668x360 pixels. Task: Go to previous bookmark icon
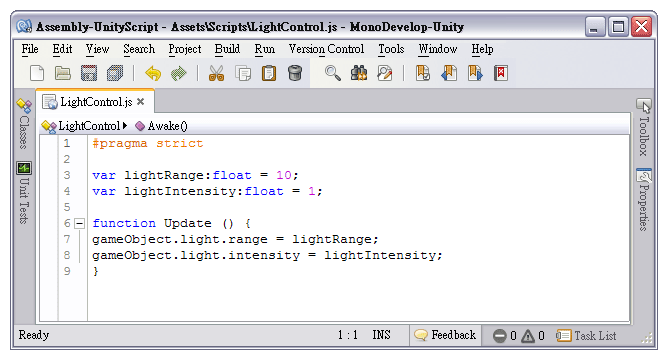click(449, 73)
